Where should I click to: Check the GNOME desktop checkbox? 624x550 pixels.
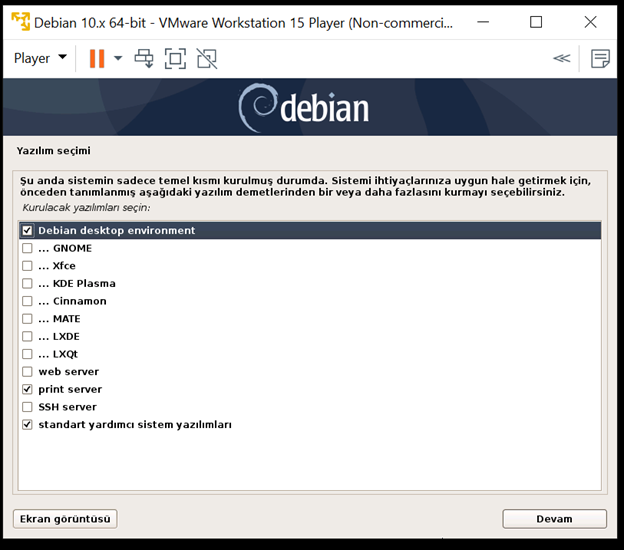click(x=27, y=248)
